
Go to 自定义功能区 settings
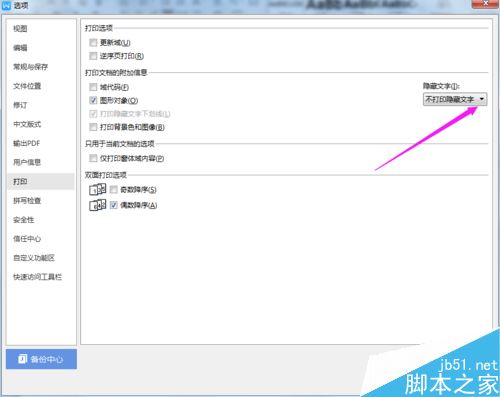coord(34,258)
